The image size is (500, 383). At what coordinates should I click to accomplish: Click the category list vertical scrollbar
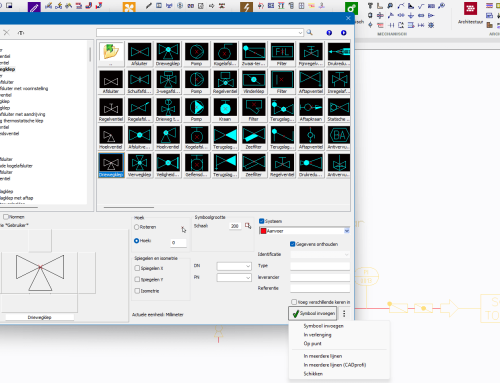pyautogui.click(x=90, y=54)
